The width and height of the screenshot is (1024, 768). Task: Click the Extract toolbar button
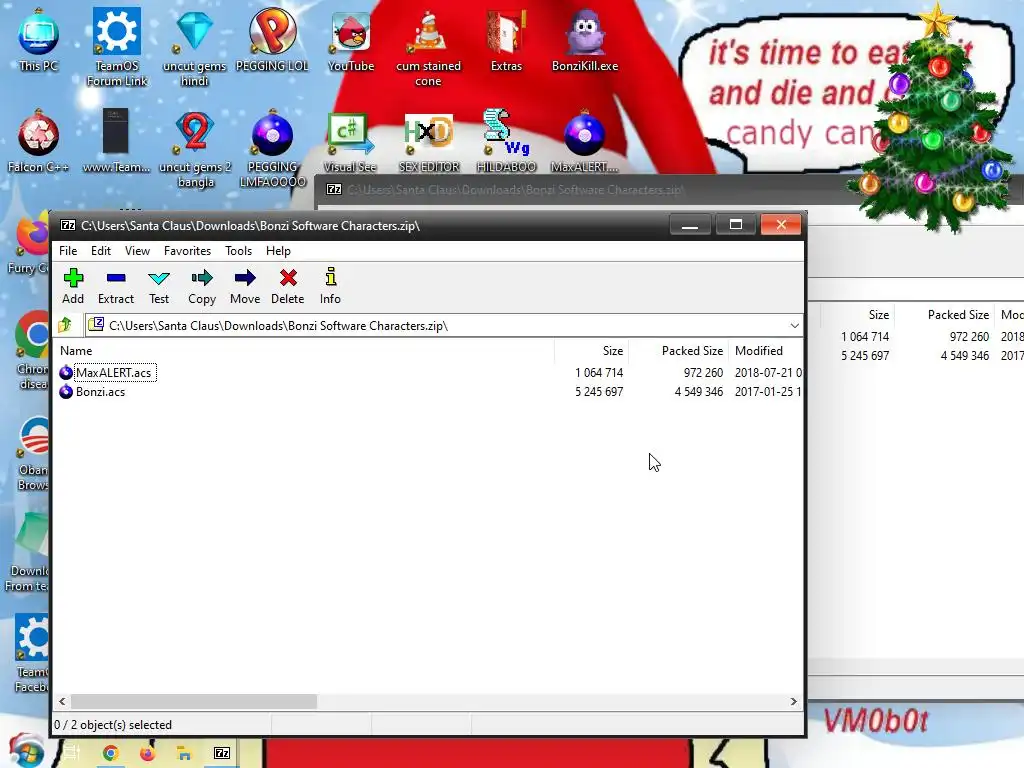[116, 286]
